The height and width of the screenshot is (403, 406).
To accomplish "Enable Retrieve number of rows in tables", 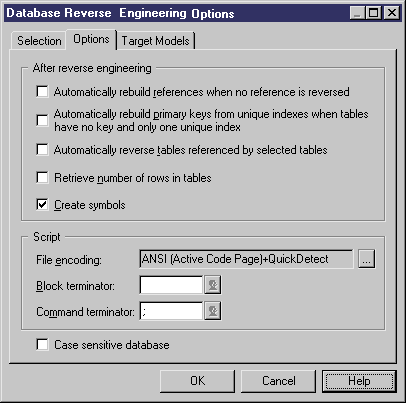I will pyautogui.click(x=42, y=177).
